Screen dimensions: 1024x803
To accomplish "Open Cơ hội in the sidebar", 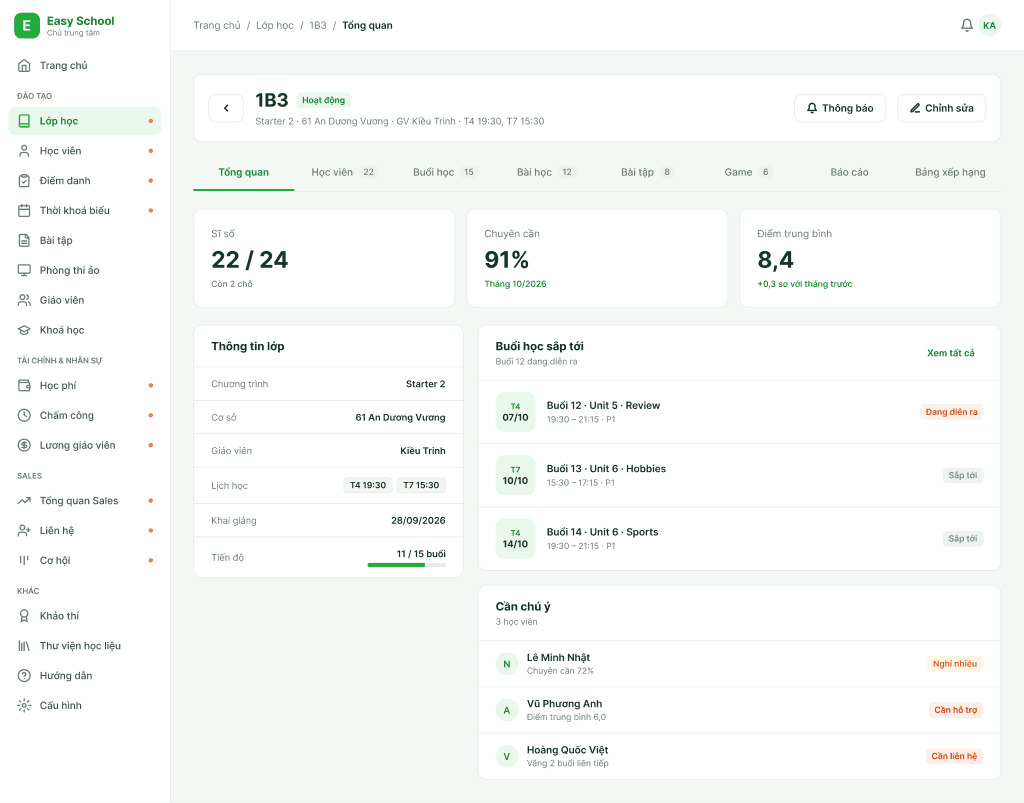I will (x=85, y=560).
